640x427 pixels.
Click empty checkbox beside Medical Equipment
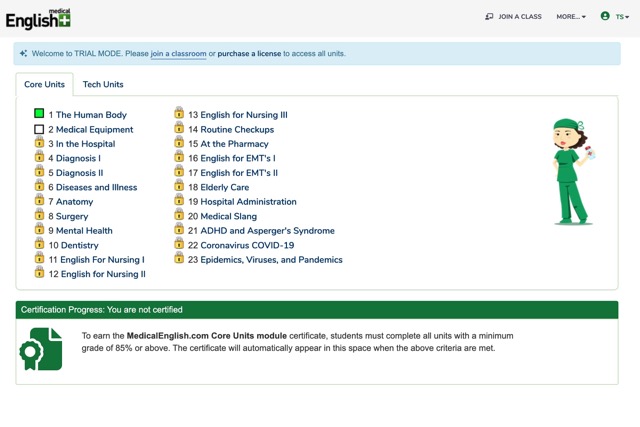click(39, 129)
